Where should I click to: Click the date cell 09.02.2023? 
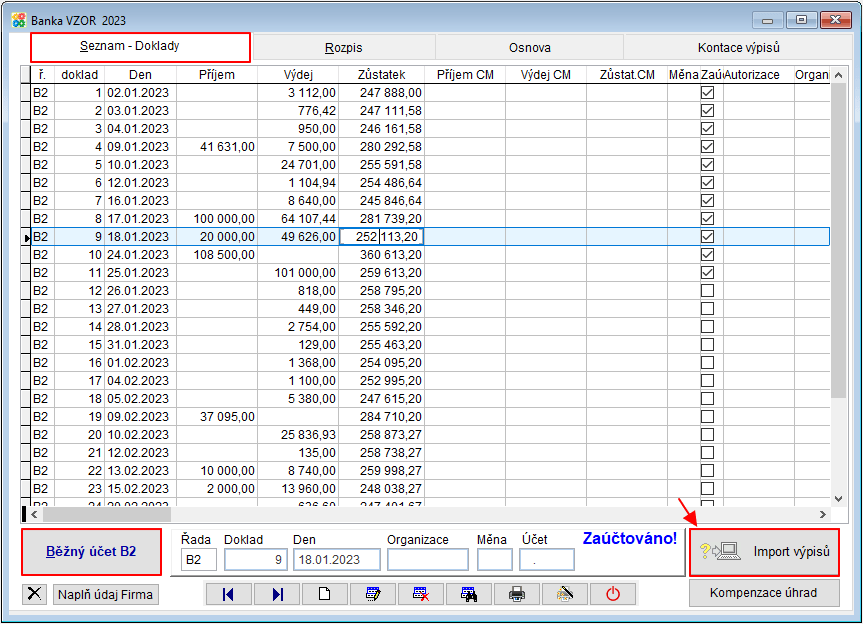[x=140, y=417]
